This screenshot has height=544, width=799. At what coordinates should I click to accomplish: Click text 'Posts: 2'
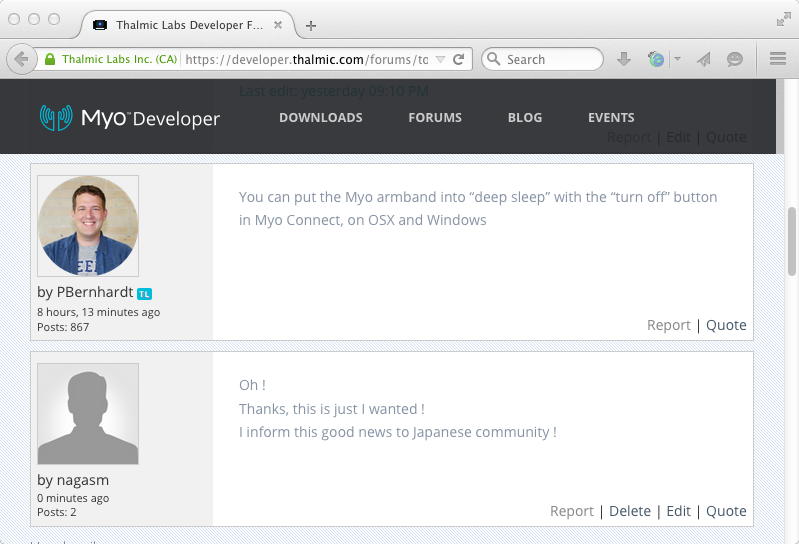tap(57, 512)
